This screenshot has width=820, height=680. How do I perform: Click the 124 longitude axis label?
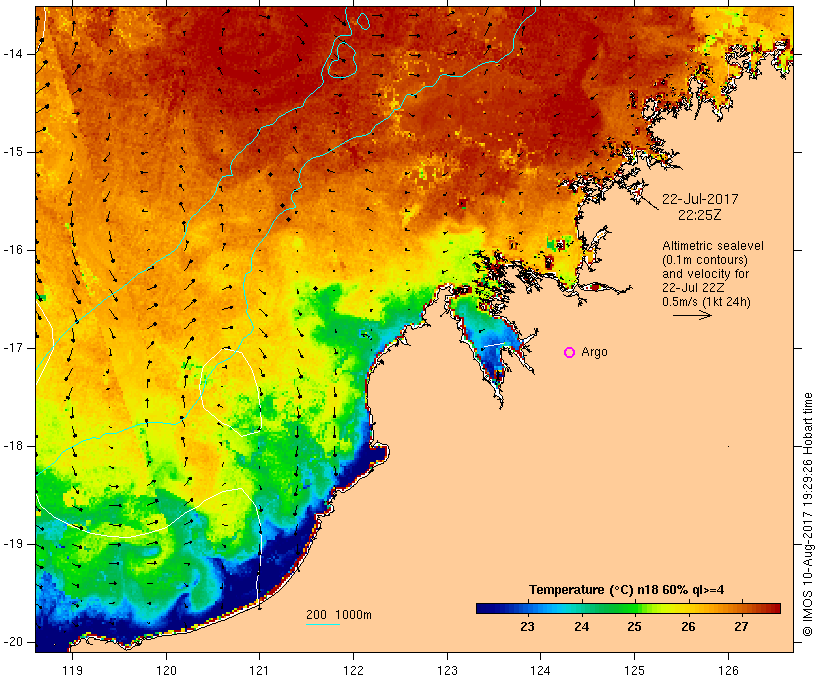point(540,670)
